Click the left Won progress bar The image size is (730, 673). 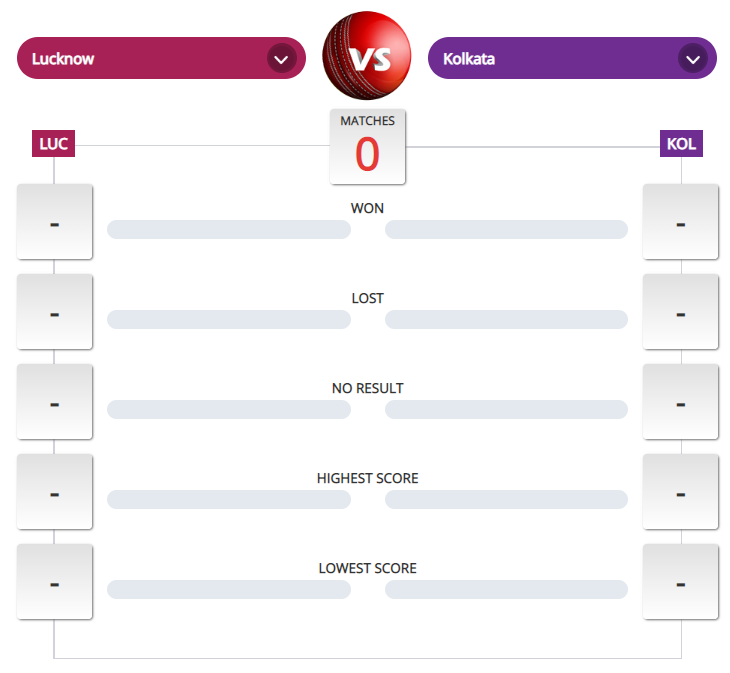[x=229, y=230]
